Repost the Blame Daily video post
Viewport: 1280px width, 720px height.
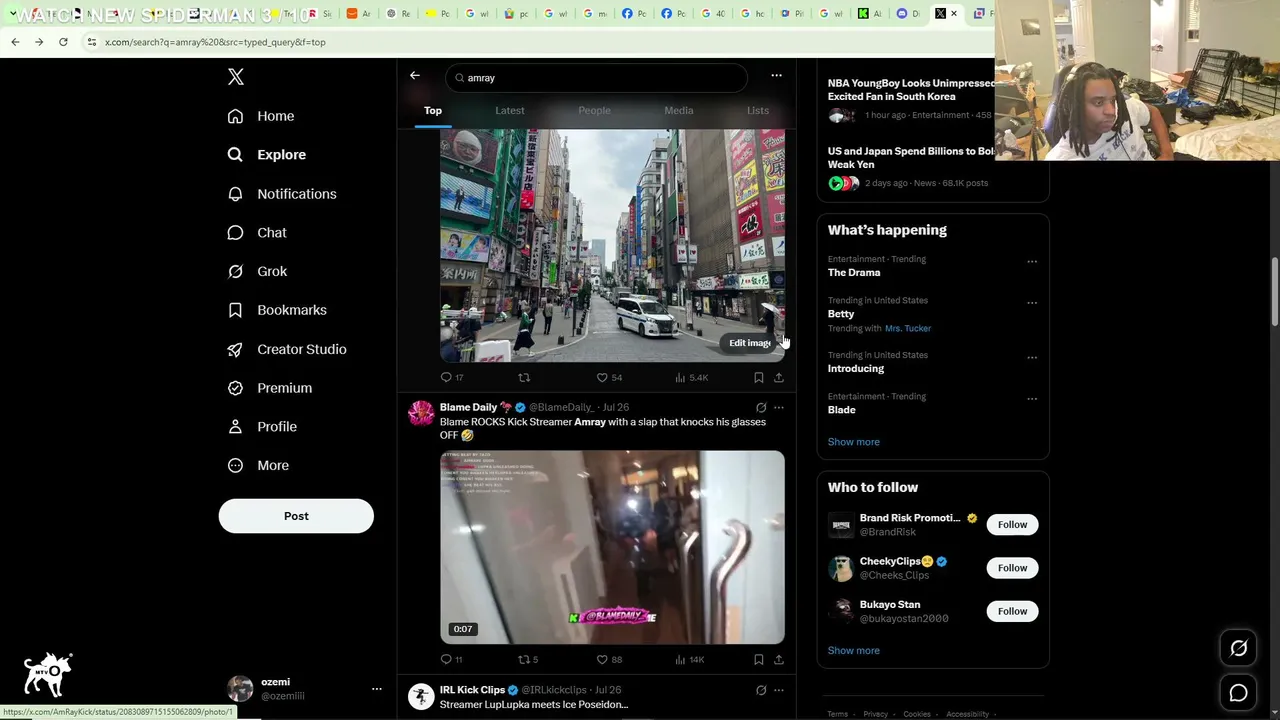click(x=528, y=660)
